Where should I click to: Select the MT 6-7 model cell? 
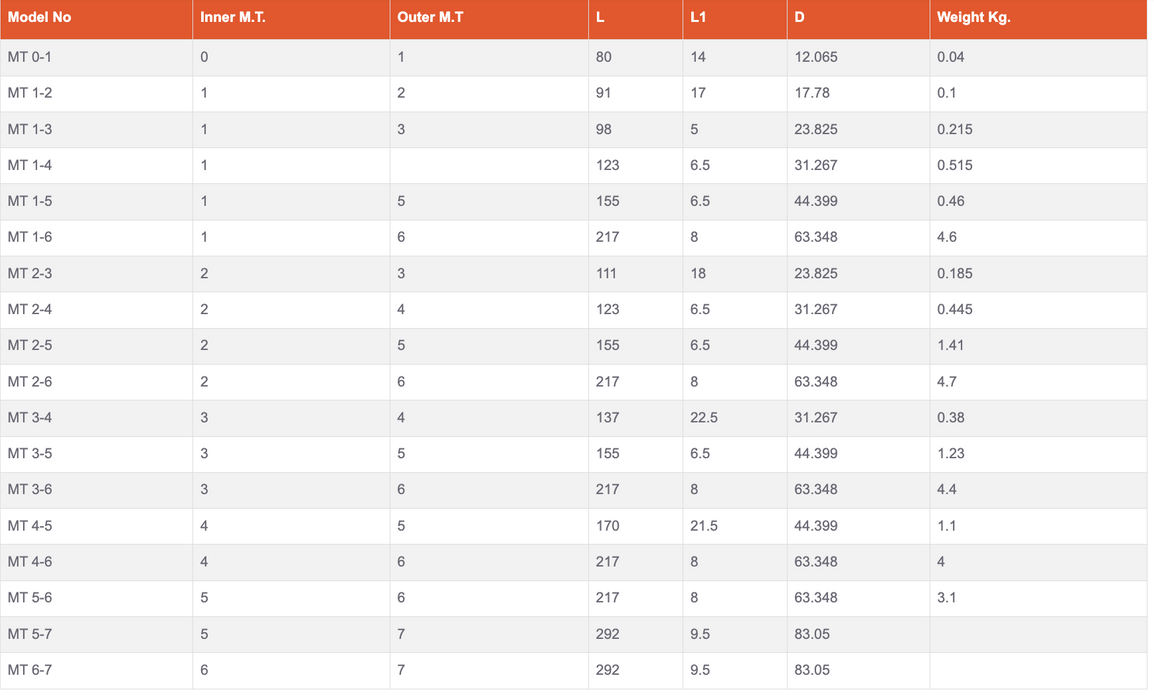[x=29, y=669]
